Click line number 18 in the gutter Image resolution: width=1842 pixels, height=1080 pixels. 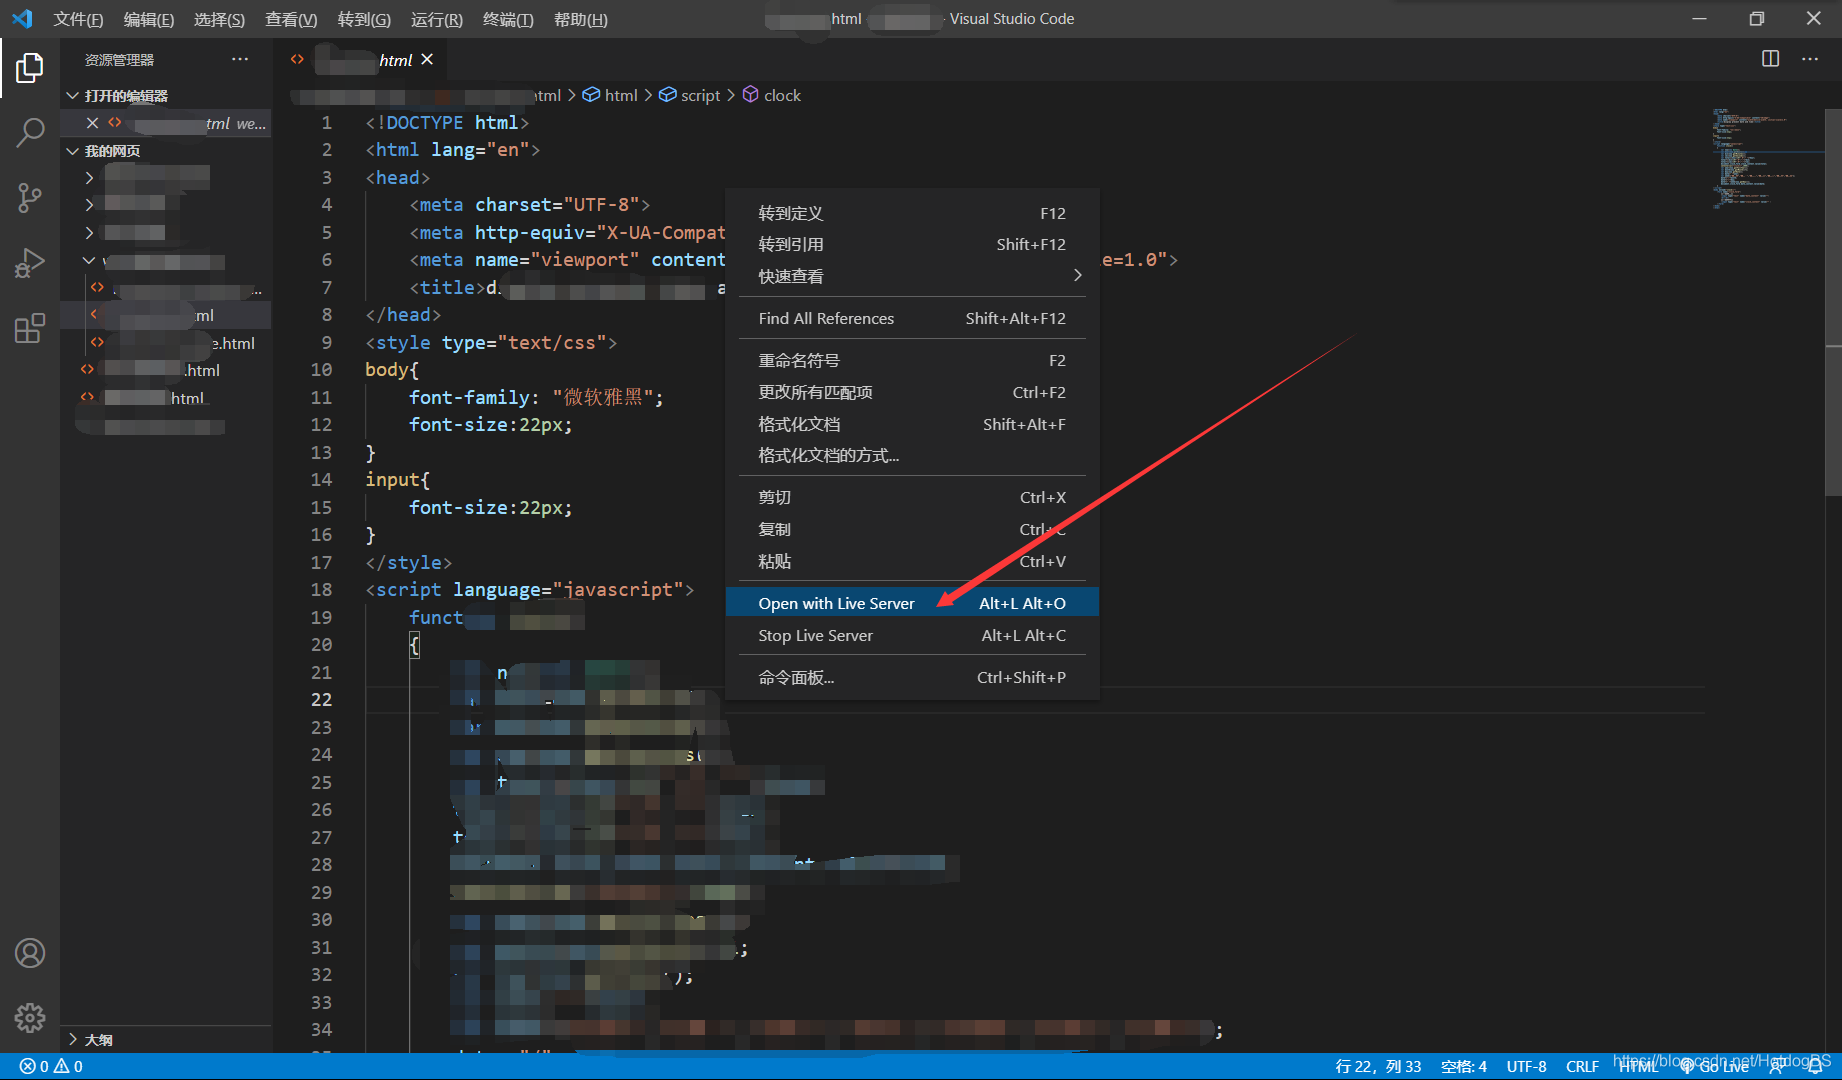click(x=321, y=590)
